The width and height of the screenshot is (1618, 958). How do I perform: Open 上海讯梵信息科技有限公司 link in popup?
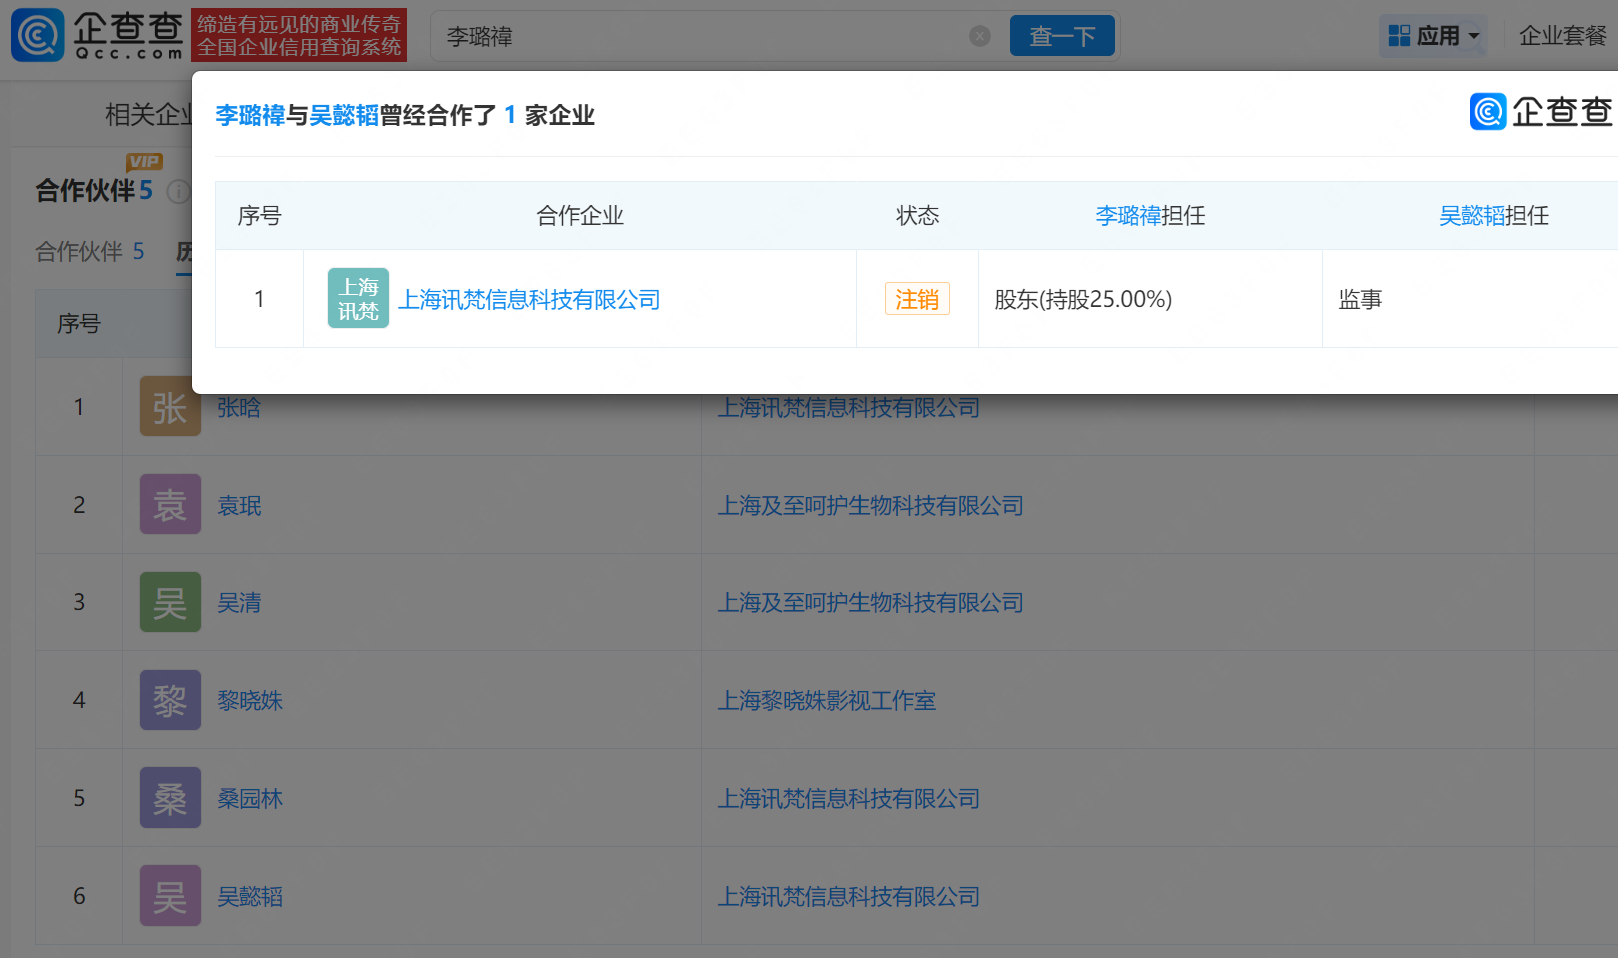pos(530,299)
